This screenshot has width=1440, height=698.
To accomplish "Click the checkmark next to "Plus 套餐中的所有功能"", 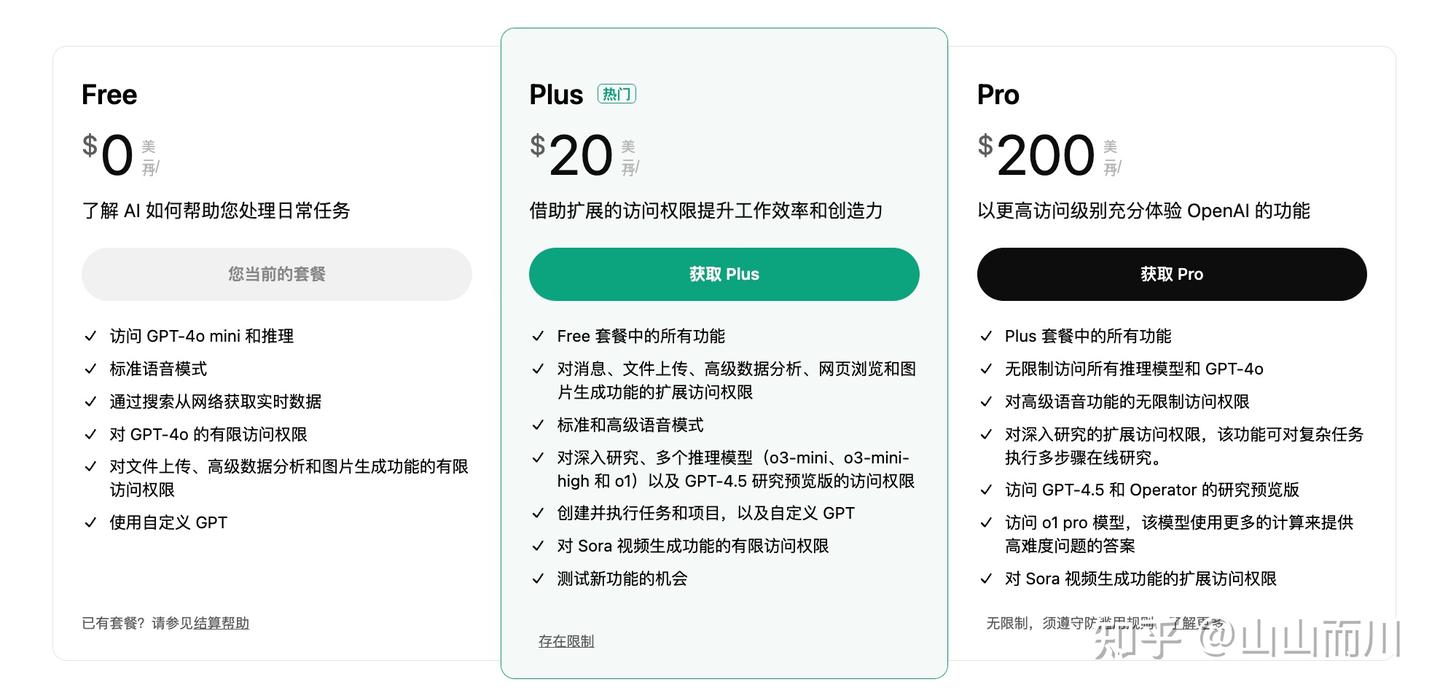I will click(x=987, y=336).
